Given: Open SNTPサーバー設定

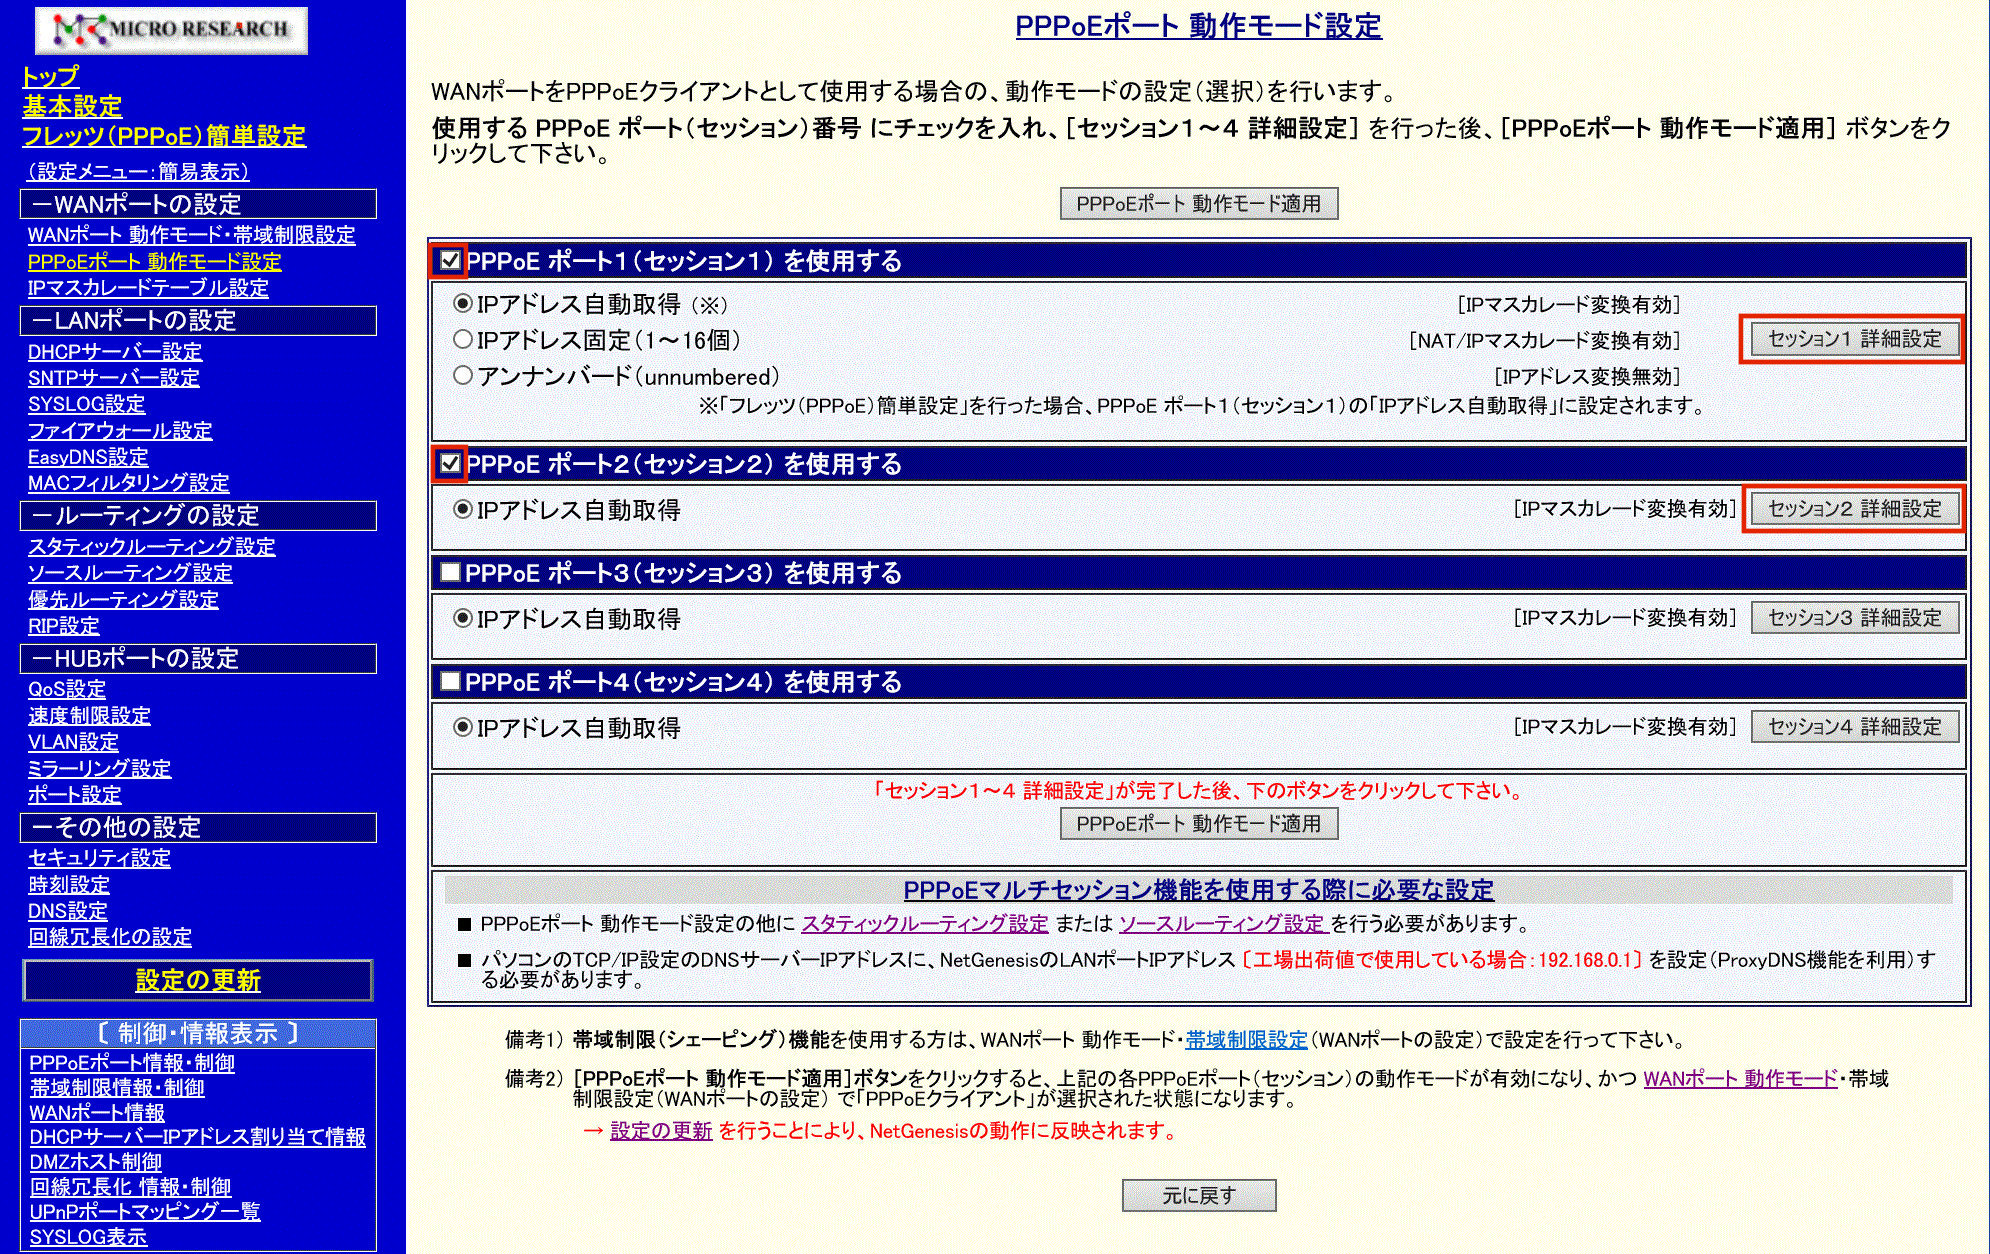Looking at the screenshot, I should 114,378.
